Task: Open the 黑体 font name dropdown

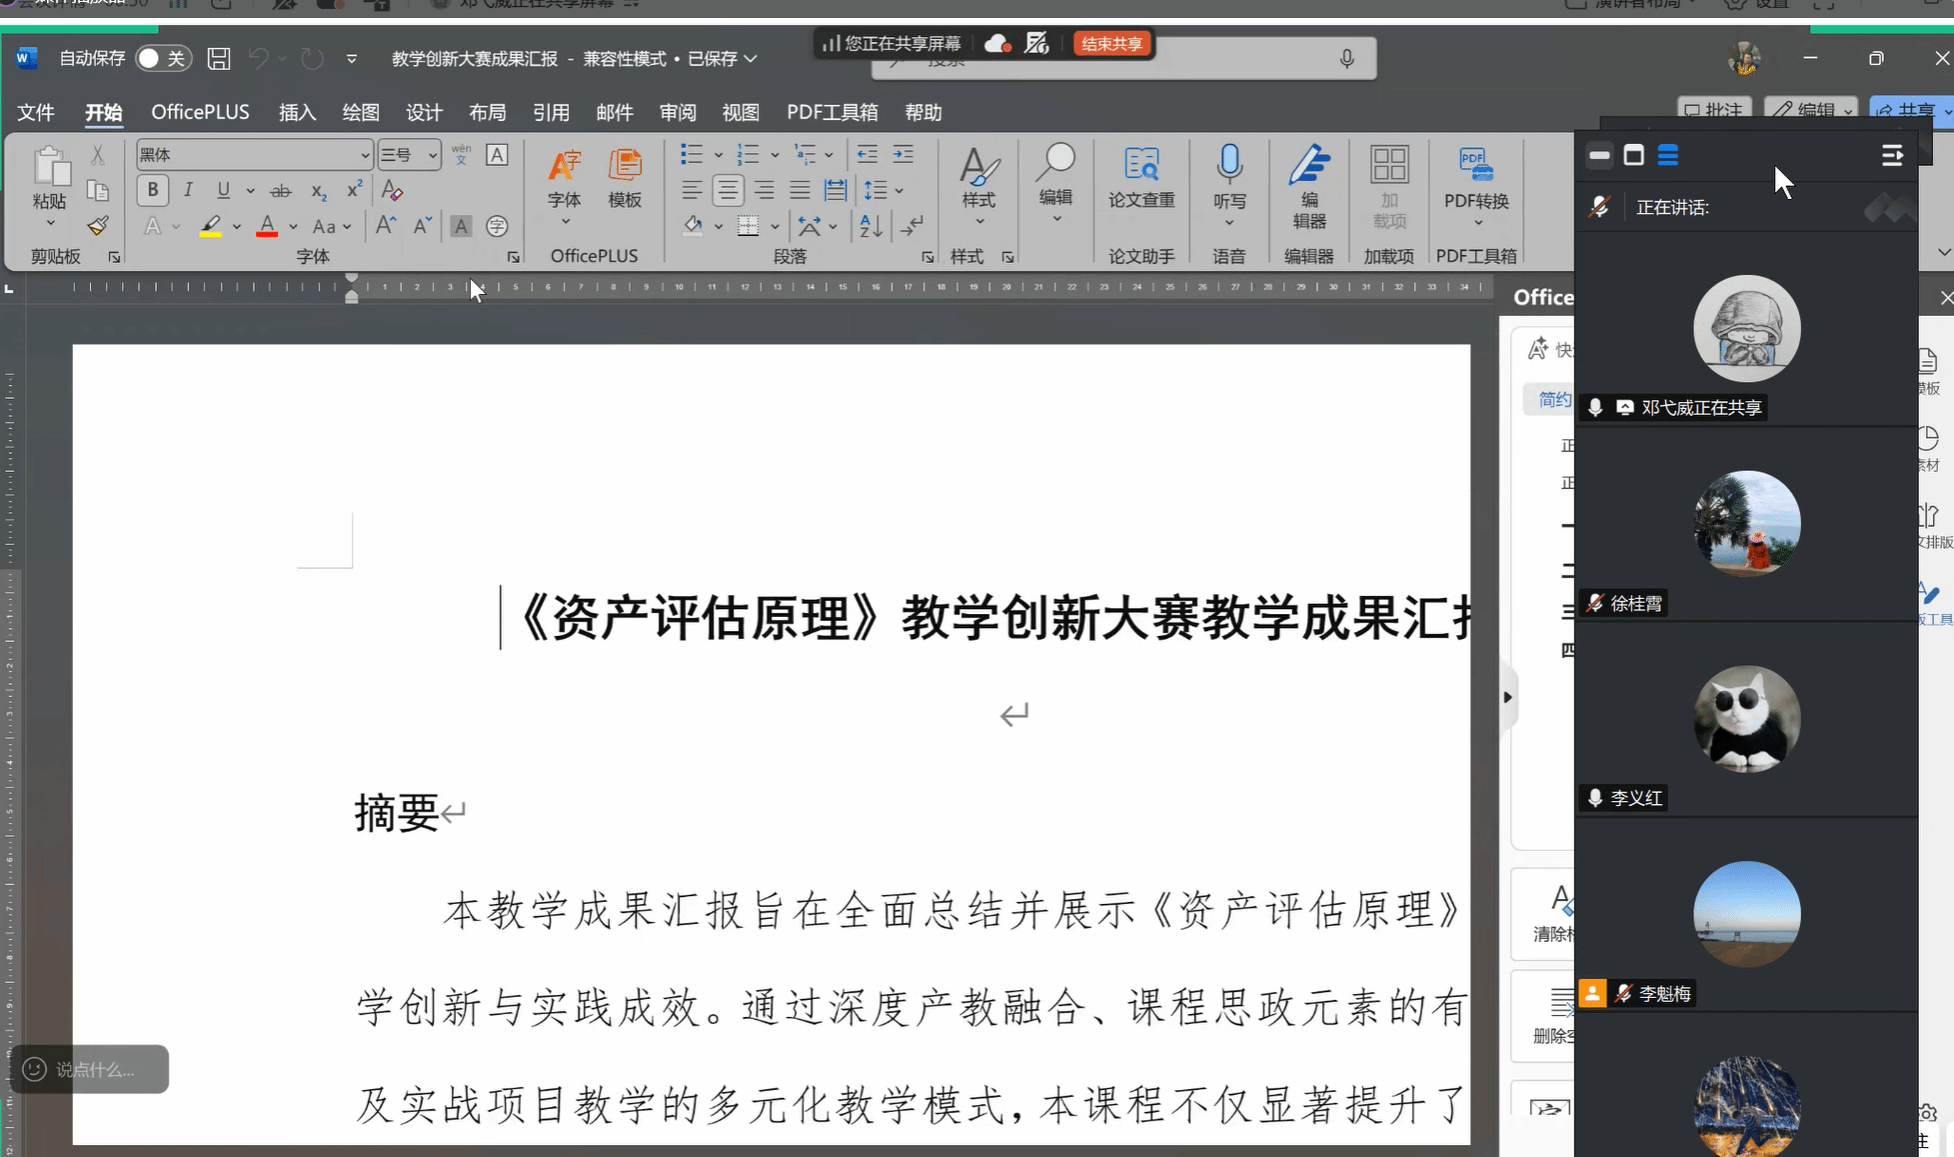Action: [x=365, y=155]
